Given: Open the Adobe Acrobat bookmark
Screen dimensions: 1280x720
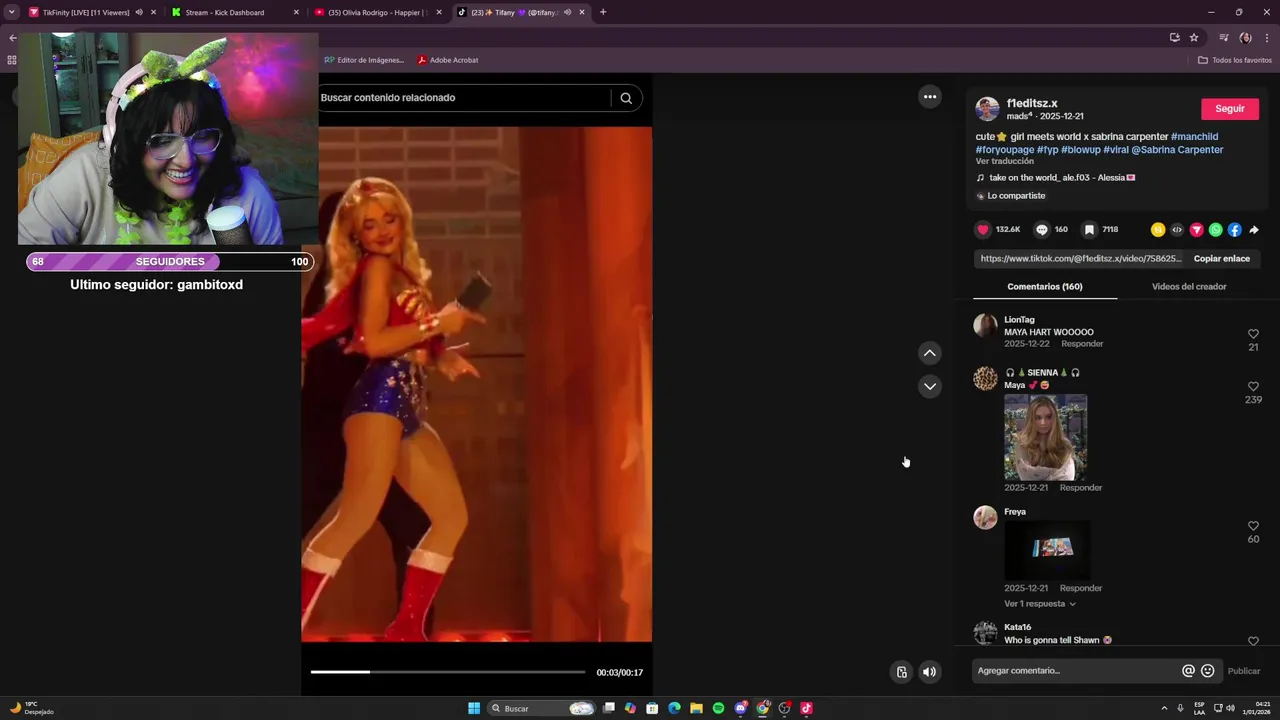Looking at the screenshot, I should [x=448, y=60].
